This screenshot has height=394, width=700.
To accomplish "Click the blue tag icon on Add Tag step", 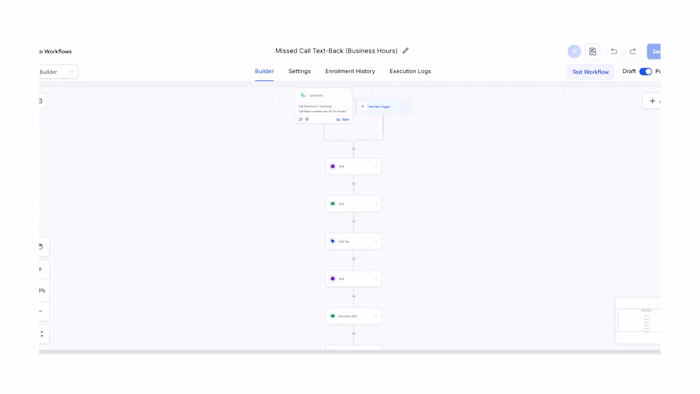I will pyautogui.click(x=333, y=241).
